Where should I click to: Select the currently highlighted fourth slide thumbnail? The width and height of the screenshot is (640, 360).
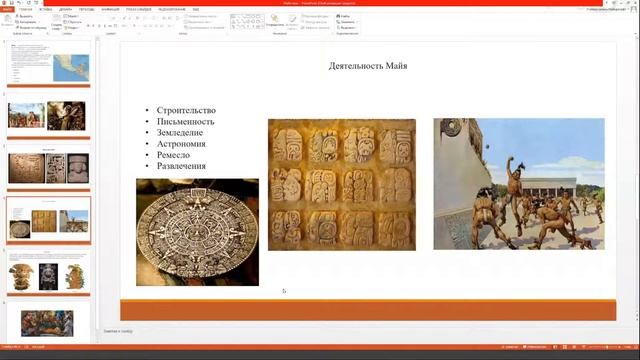(x=49, y=220)
